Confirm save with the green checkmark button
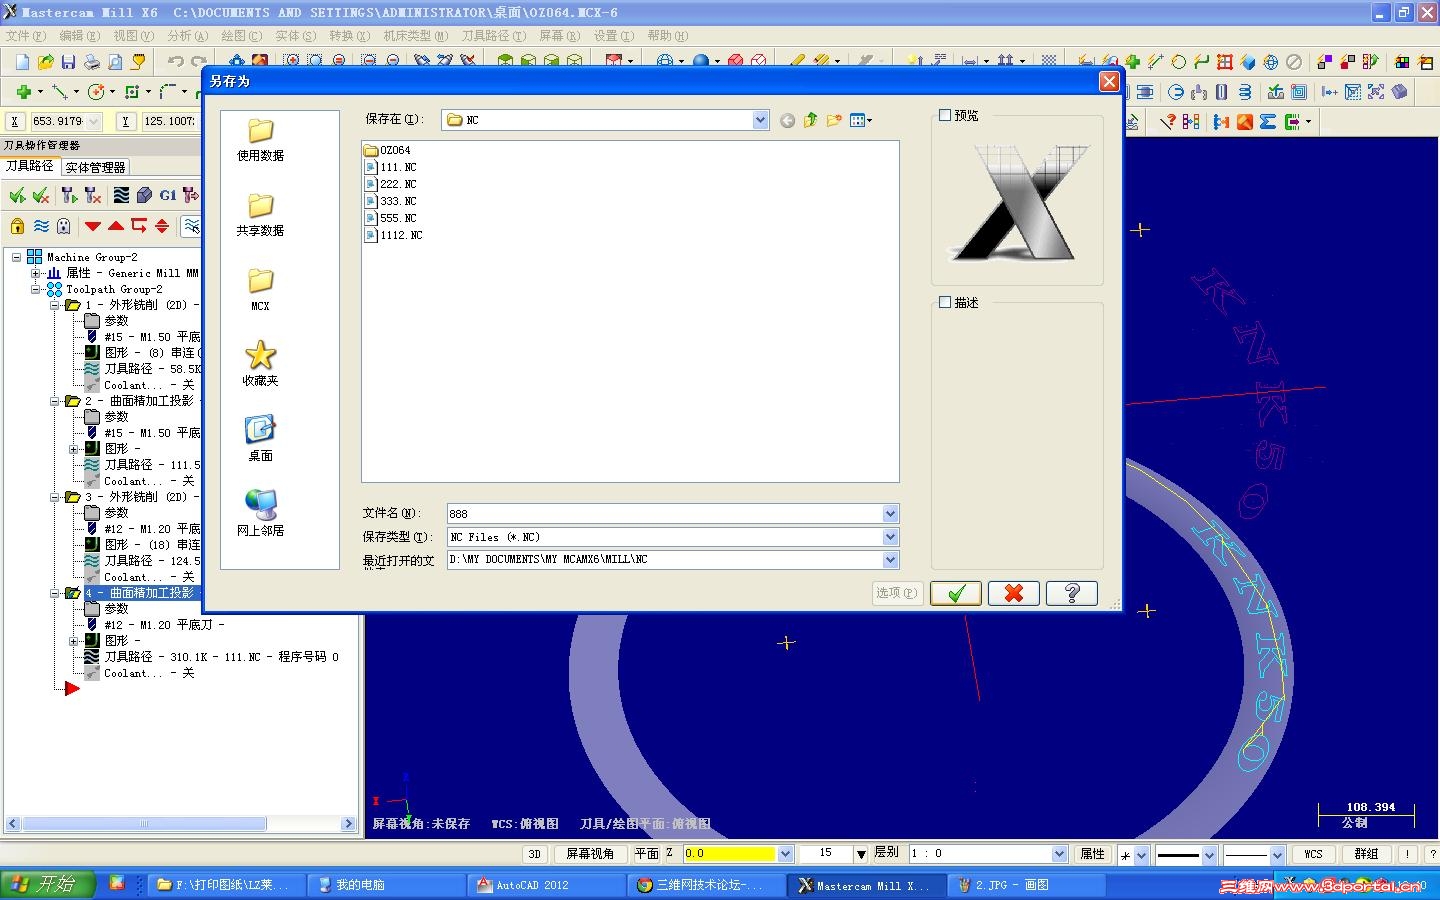1440x900 pixels. pyautogui.click(x=956, y=593)
